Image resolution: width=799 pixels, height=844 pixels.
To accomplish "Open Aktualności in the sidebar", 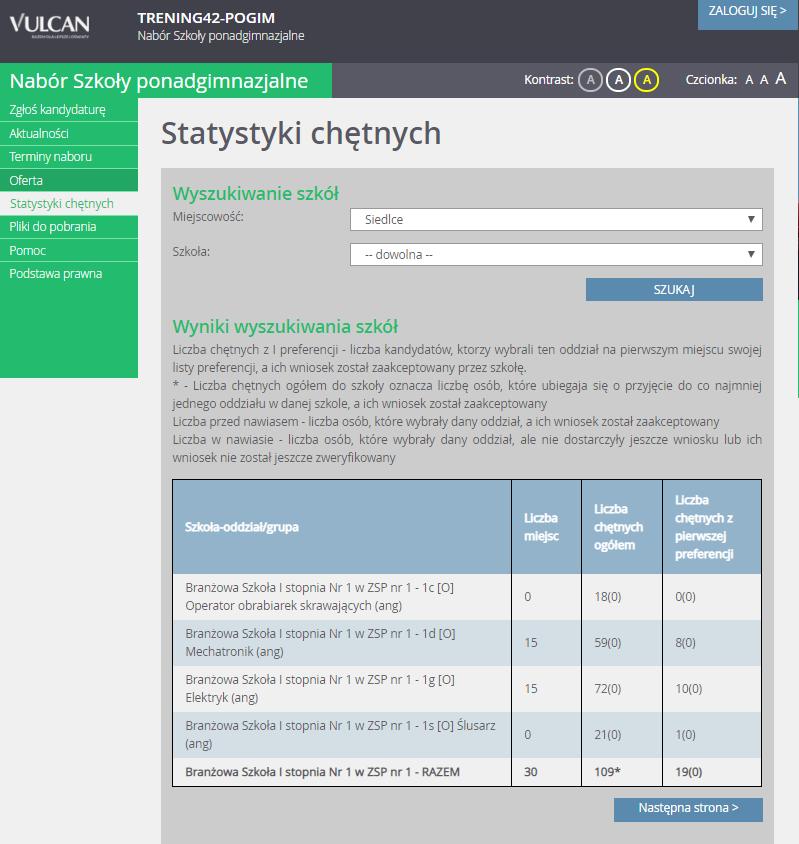I will click(x=69, y=133).
